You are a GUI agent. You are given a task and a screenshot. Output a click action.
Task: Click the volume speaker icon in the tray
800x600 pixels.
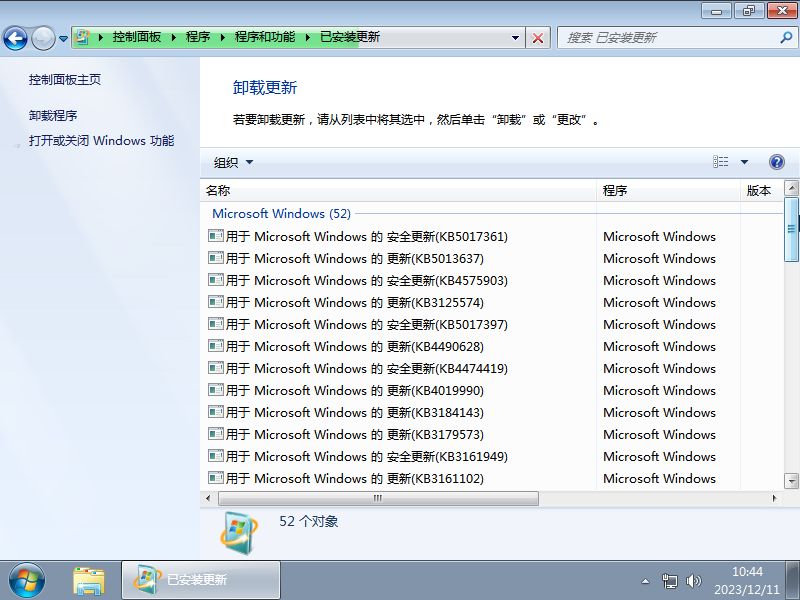pyautogui.click(x=695, y=580)
